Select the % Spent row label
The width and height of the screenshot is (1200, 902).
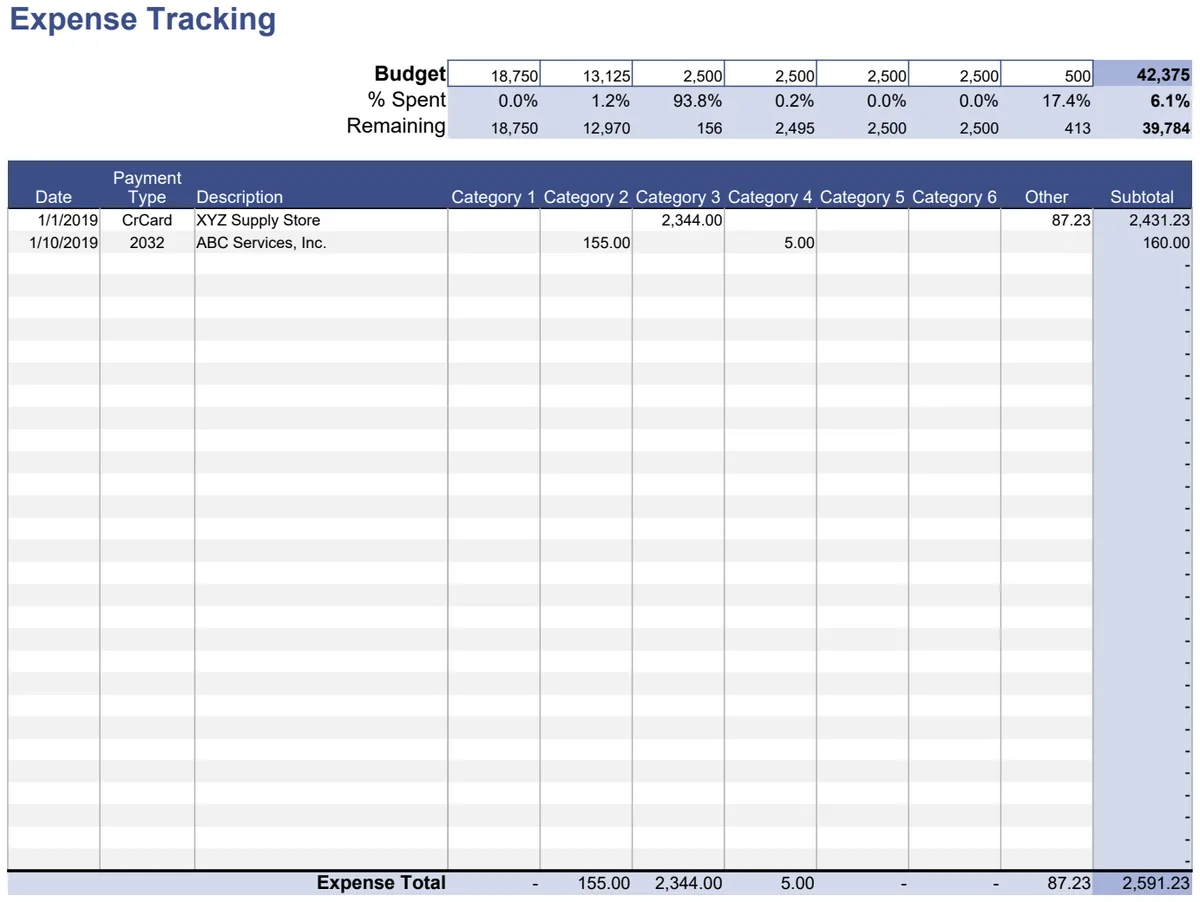[x=407, y=100]
